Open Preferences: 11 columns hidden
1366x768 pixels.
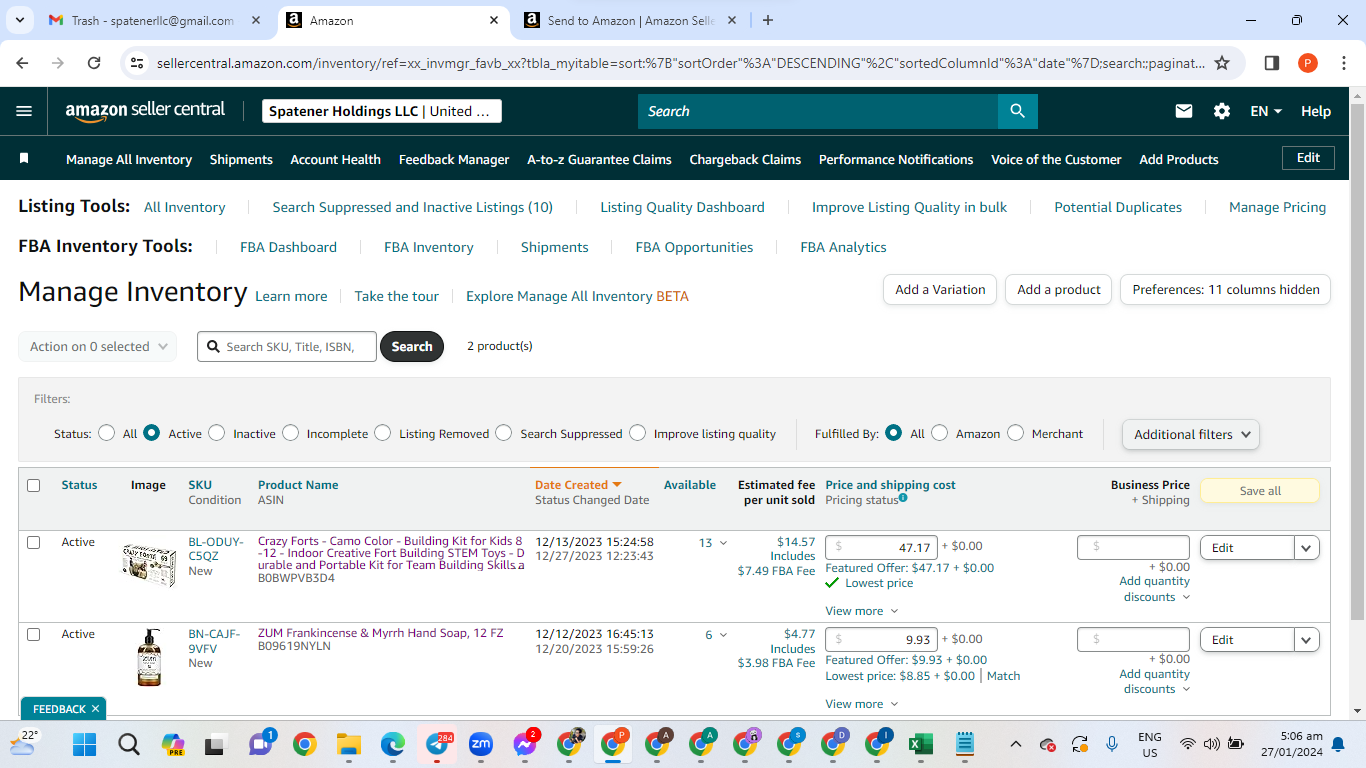1225,289
